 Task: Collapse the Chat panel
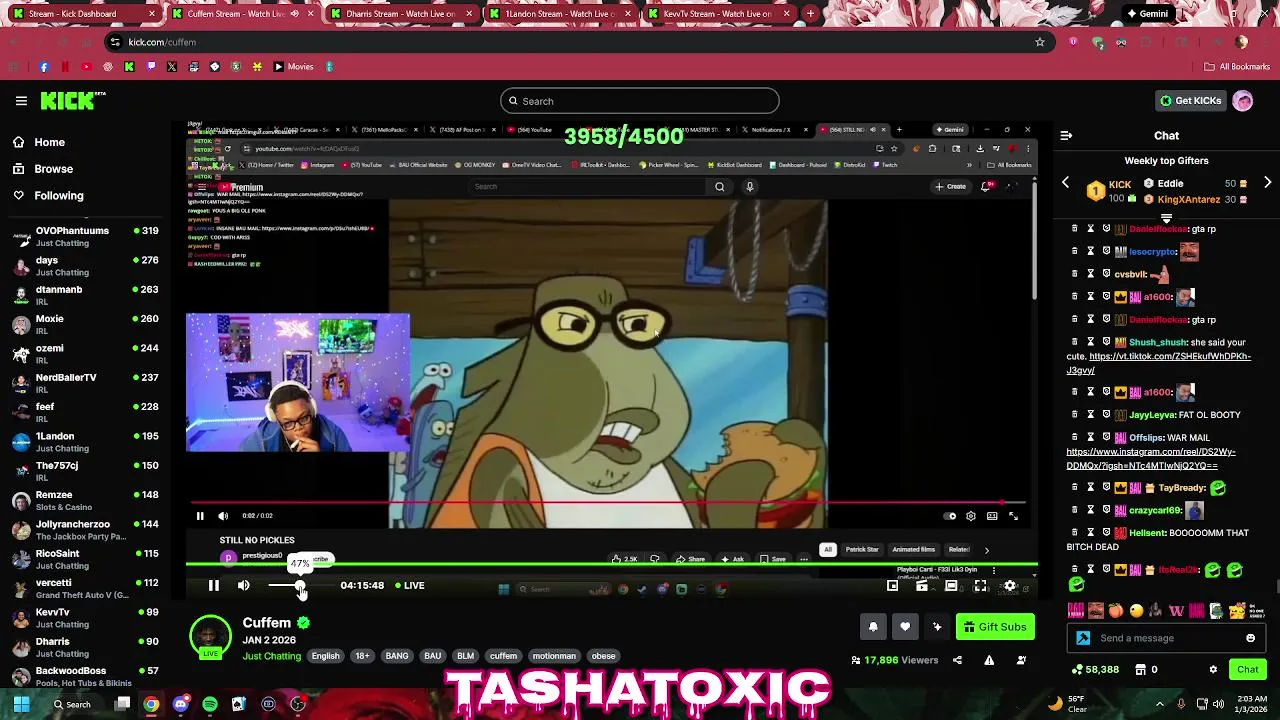point(1066,135)
